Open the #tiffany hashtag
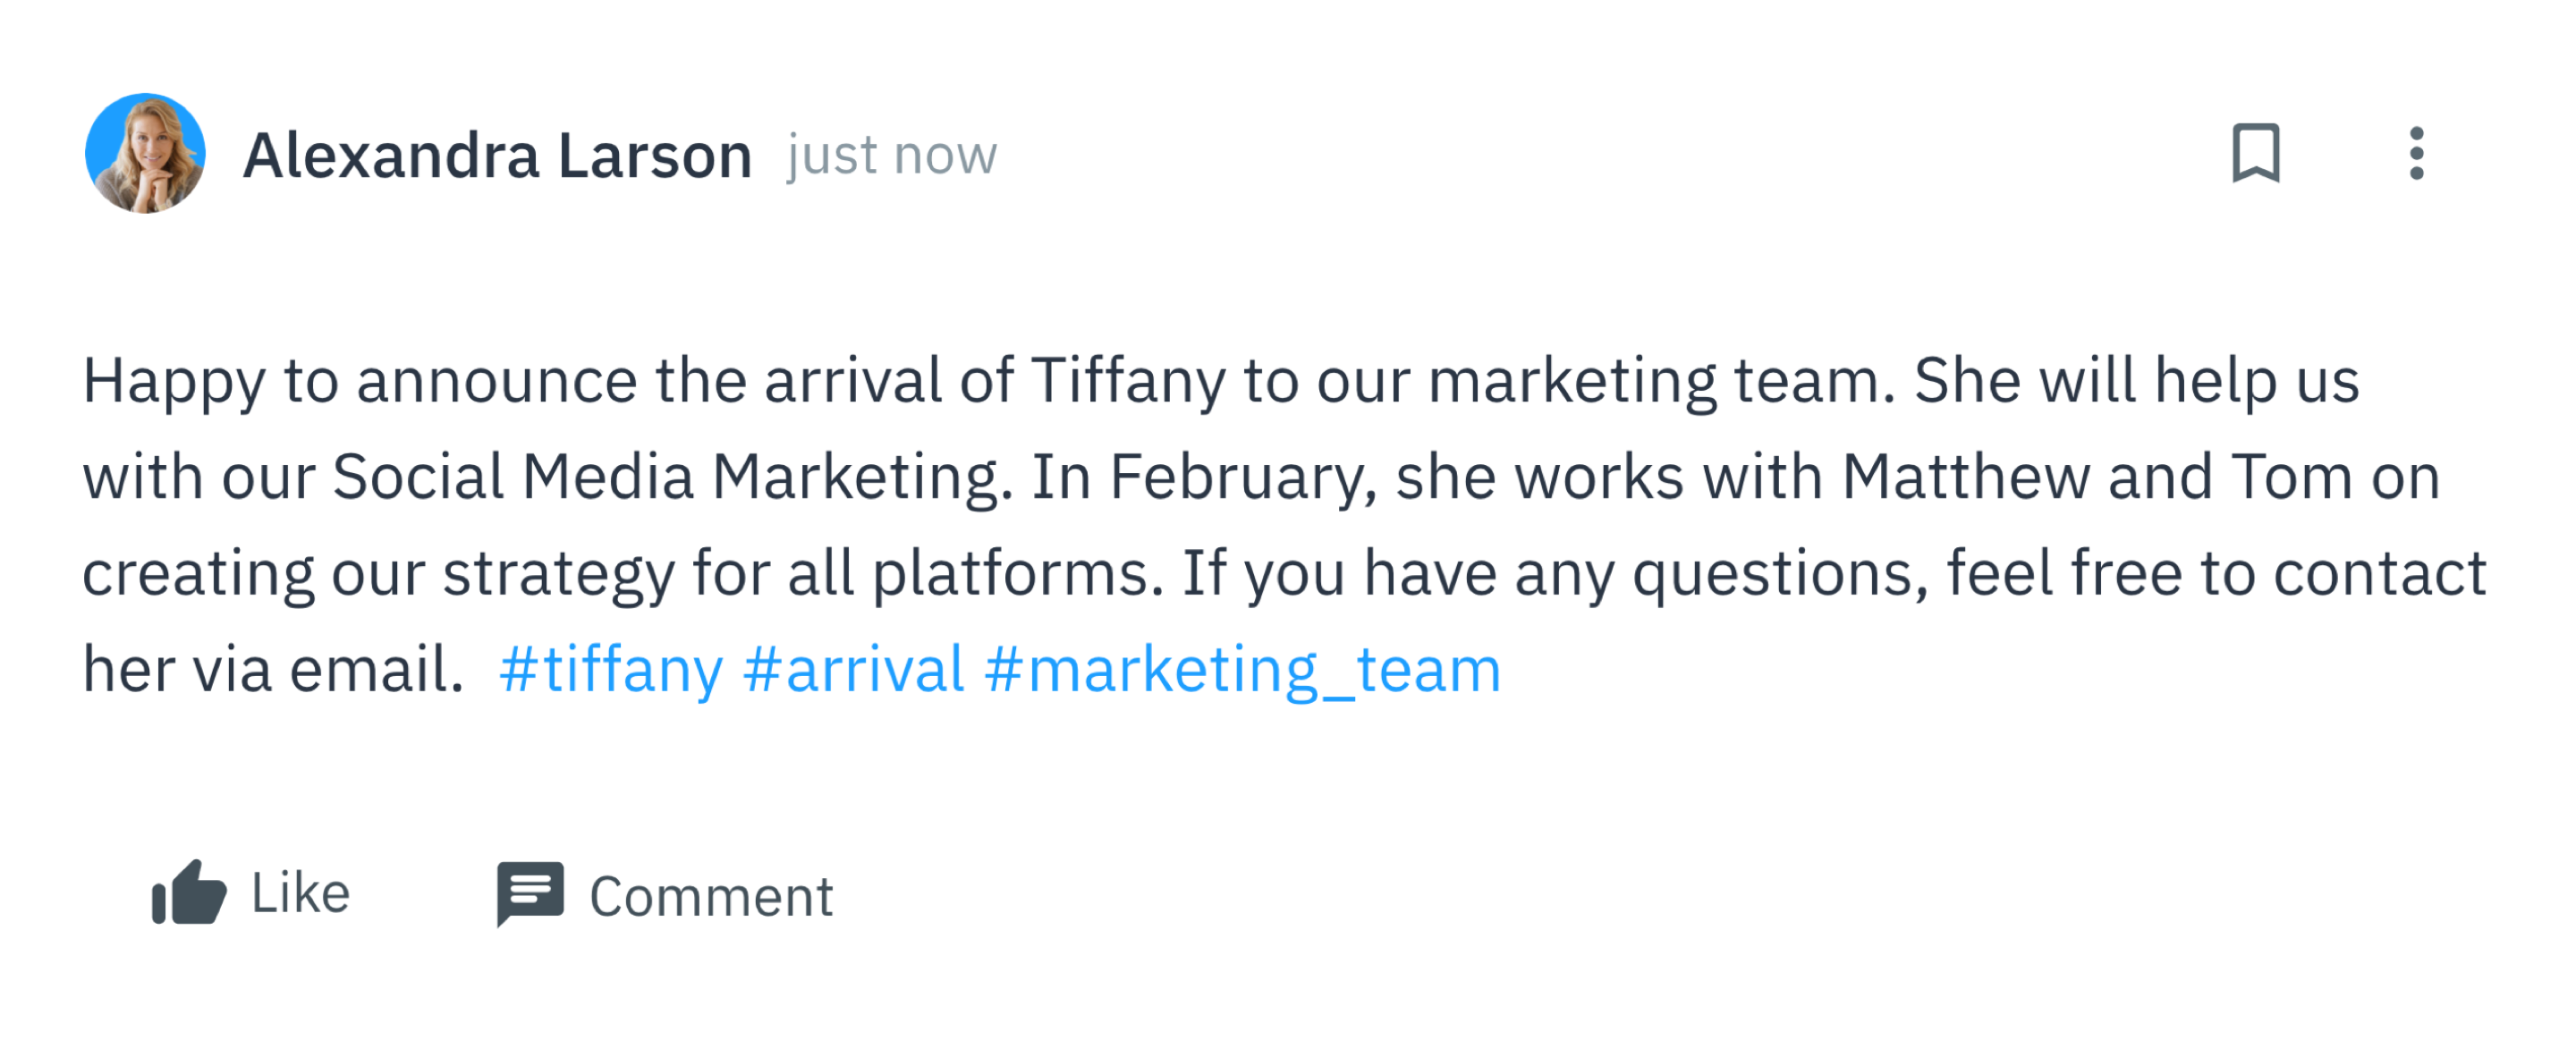Image resolution: width=2576 pixels, height=1057 pixels. (x=611, y=669)
